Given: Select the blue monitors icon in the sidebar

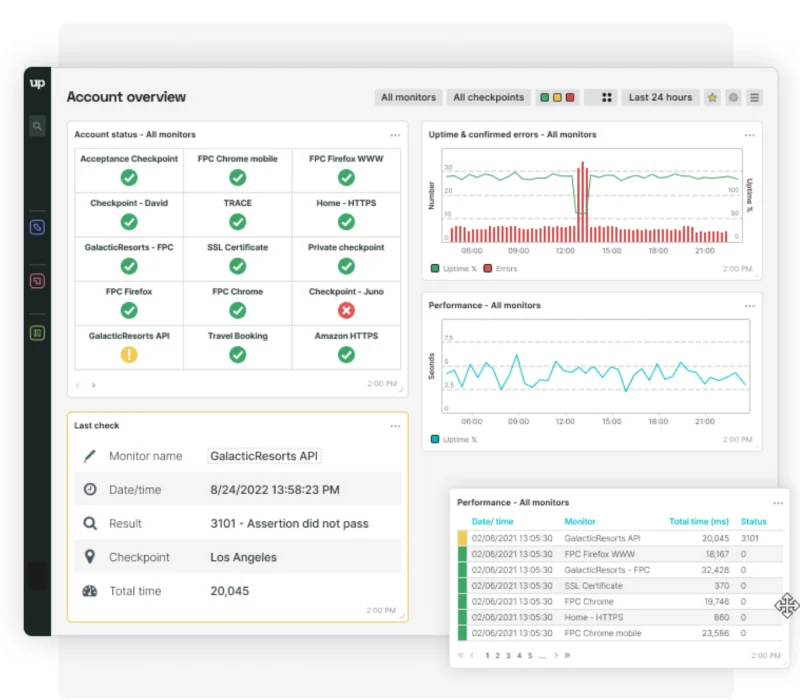Looking at the screenshot, I should pyautogui.click(x=36, y=227).
